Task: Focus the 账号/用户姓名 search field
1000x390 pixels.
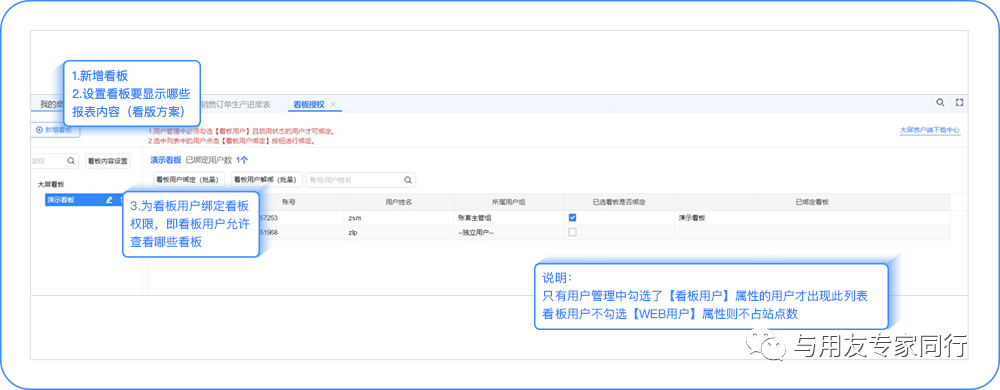Action: pyautogui.click(x=361, y=180)
